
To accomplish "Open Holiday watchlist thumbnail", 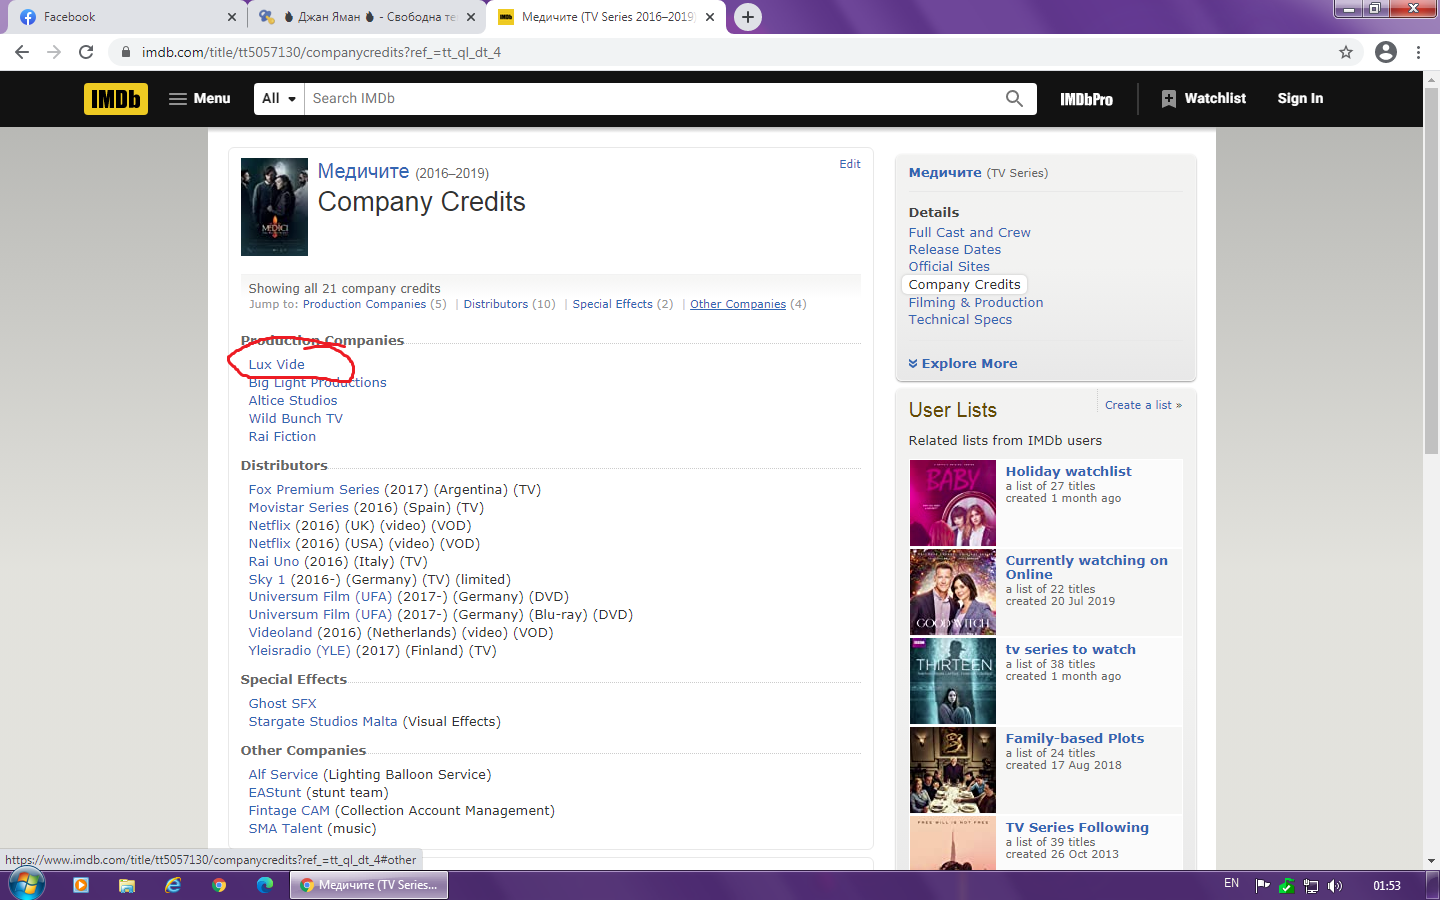I will click(x=952, y=503).
